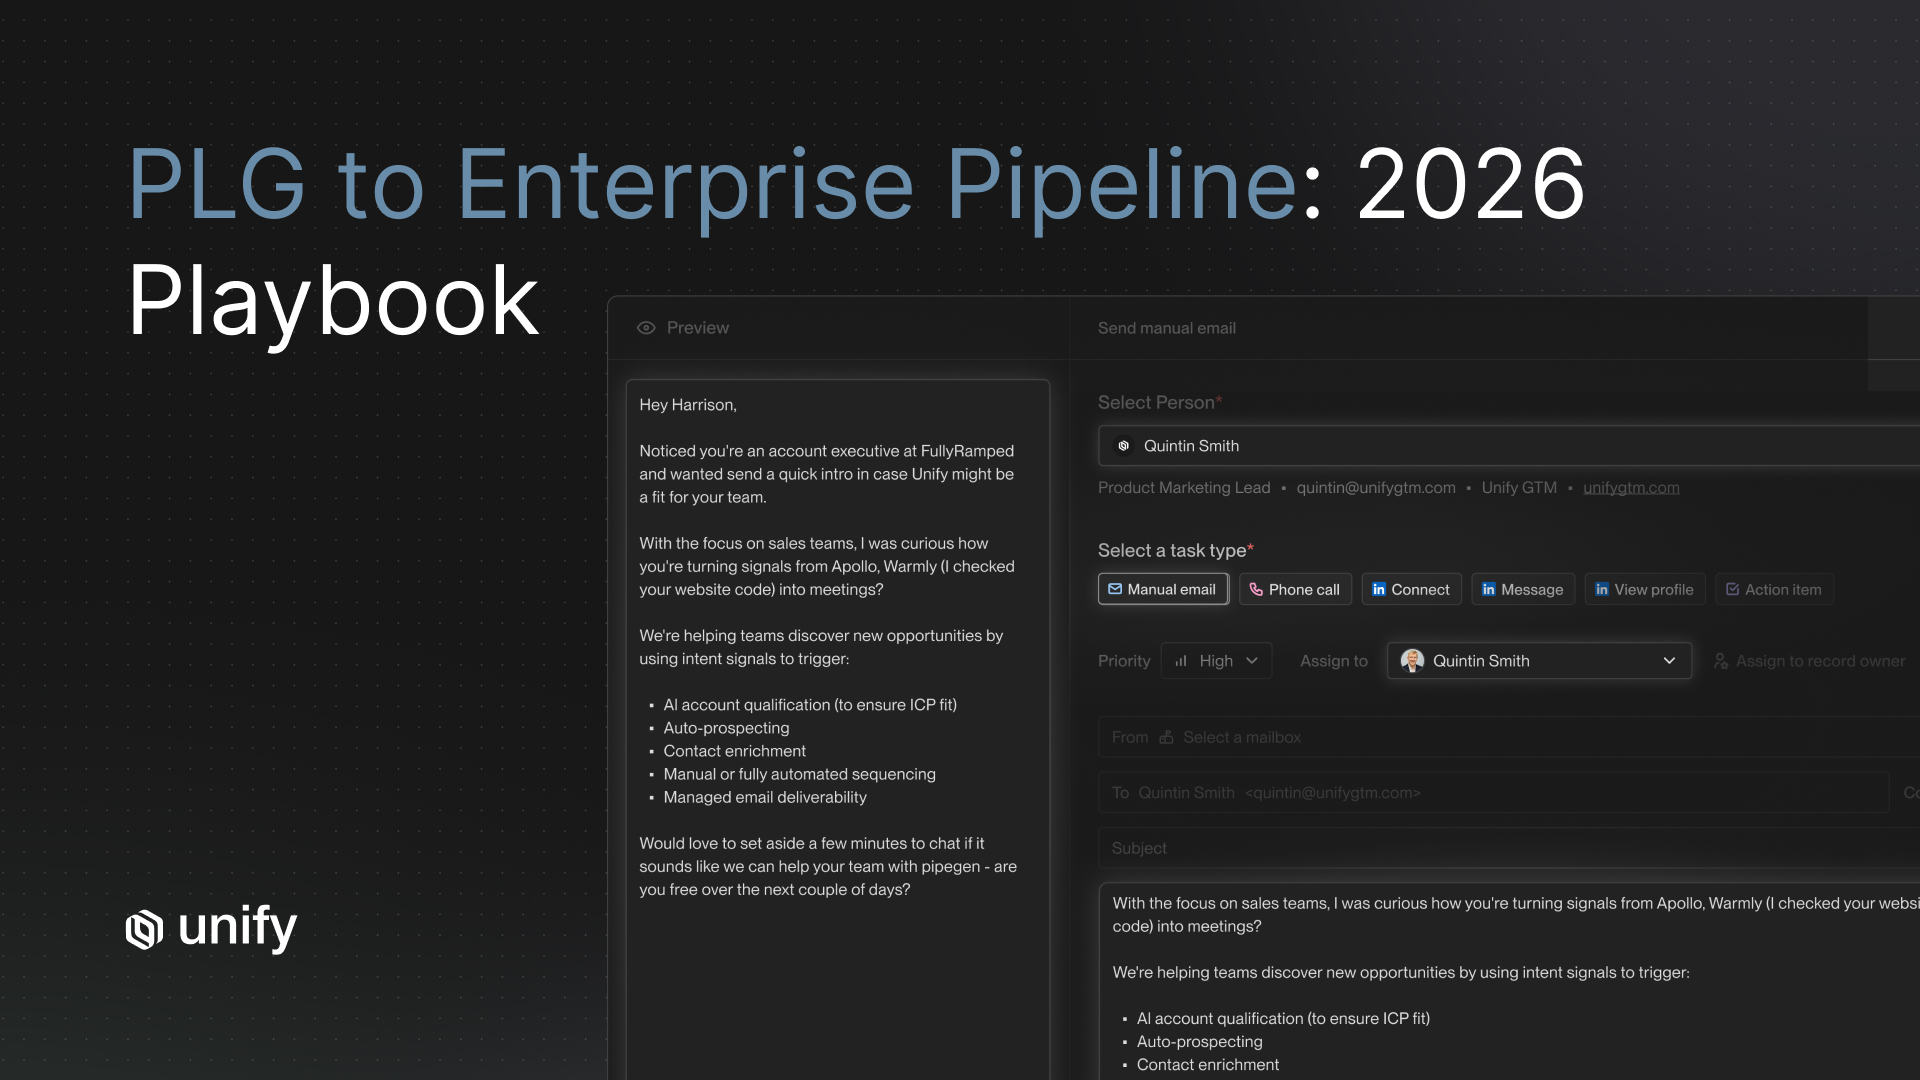Select the Phone call task type
The image size is (1920, 1080).
pos(1295,590)
